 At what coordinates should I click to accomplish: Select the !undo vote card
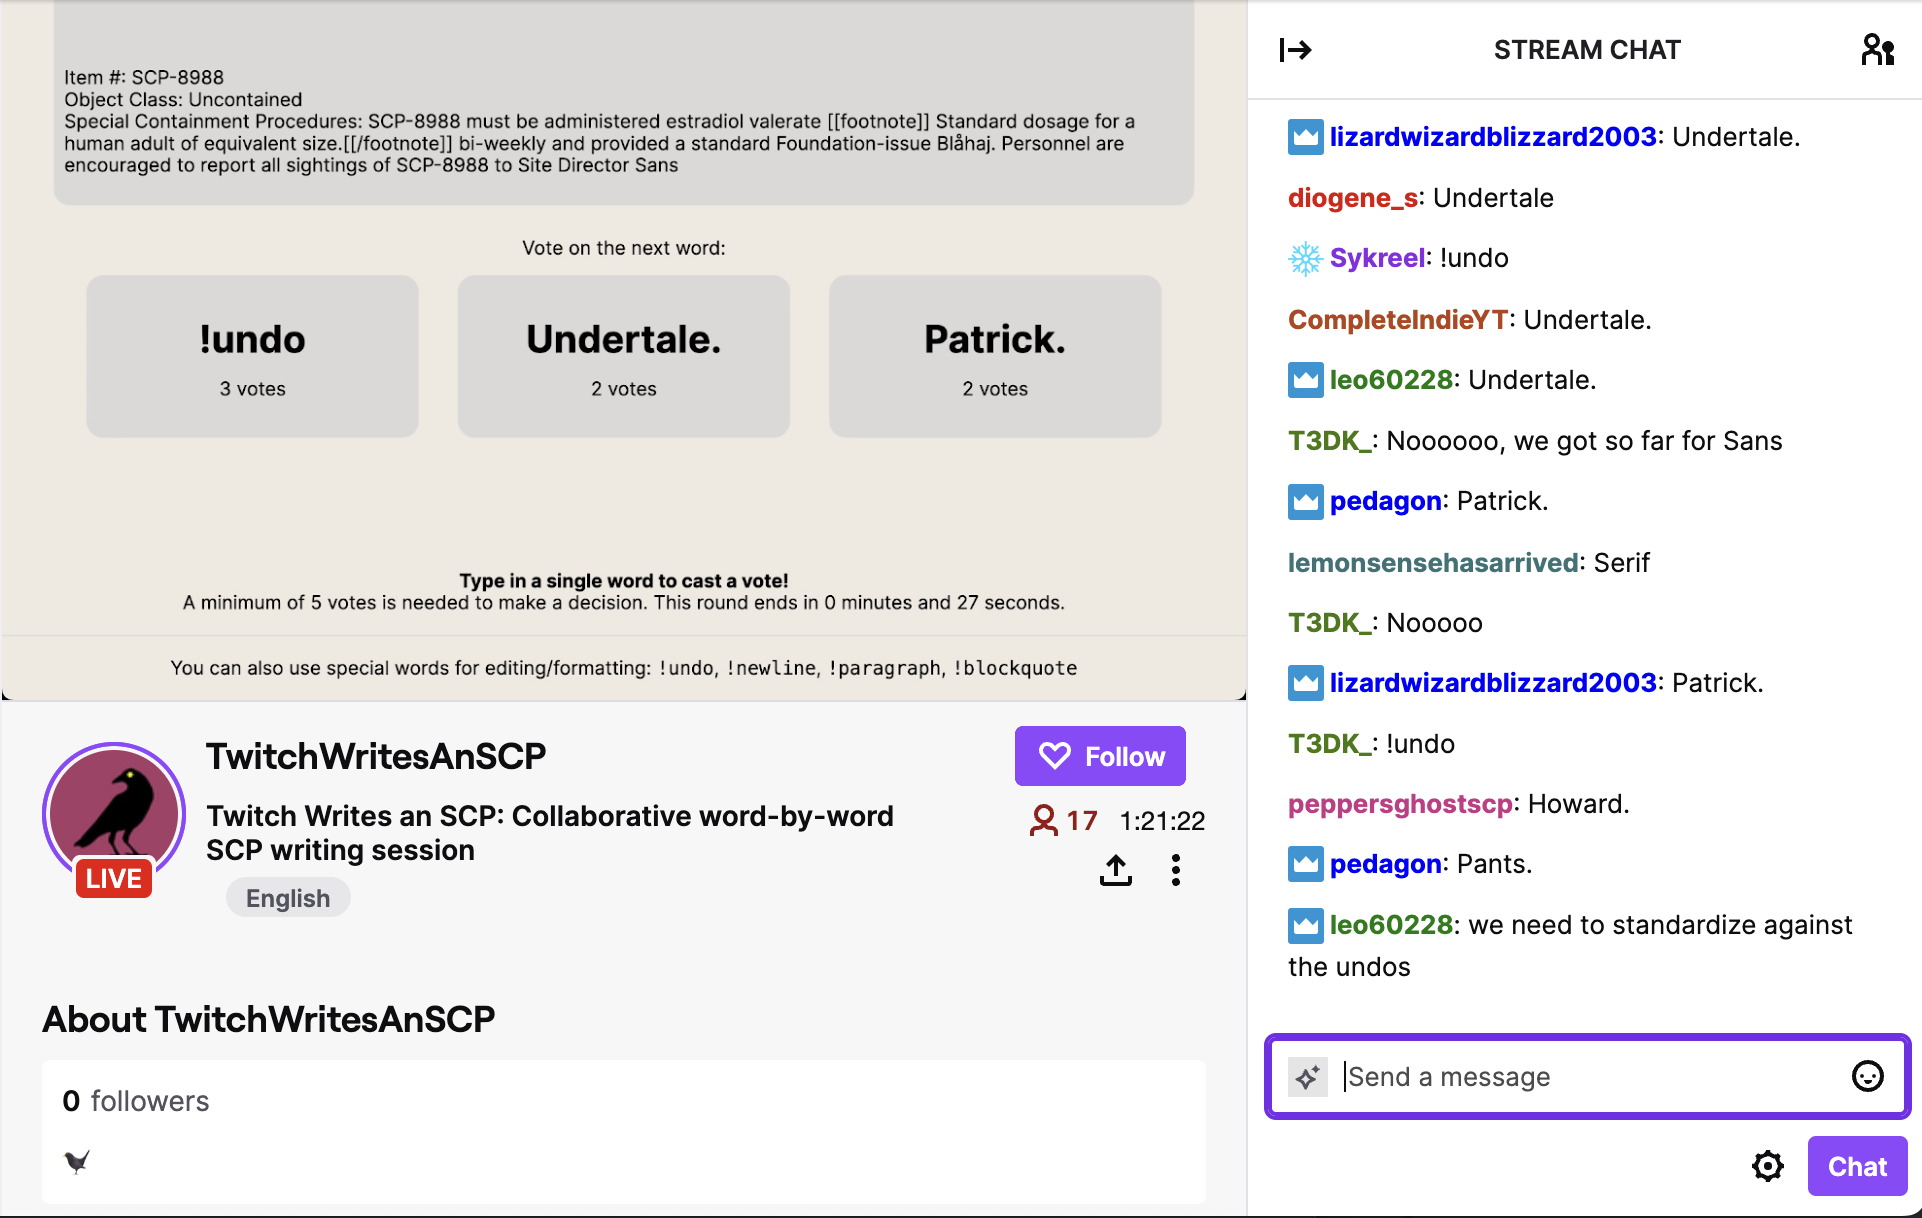click(251, 356)
